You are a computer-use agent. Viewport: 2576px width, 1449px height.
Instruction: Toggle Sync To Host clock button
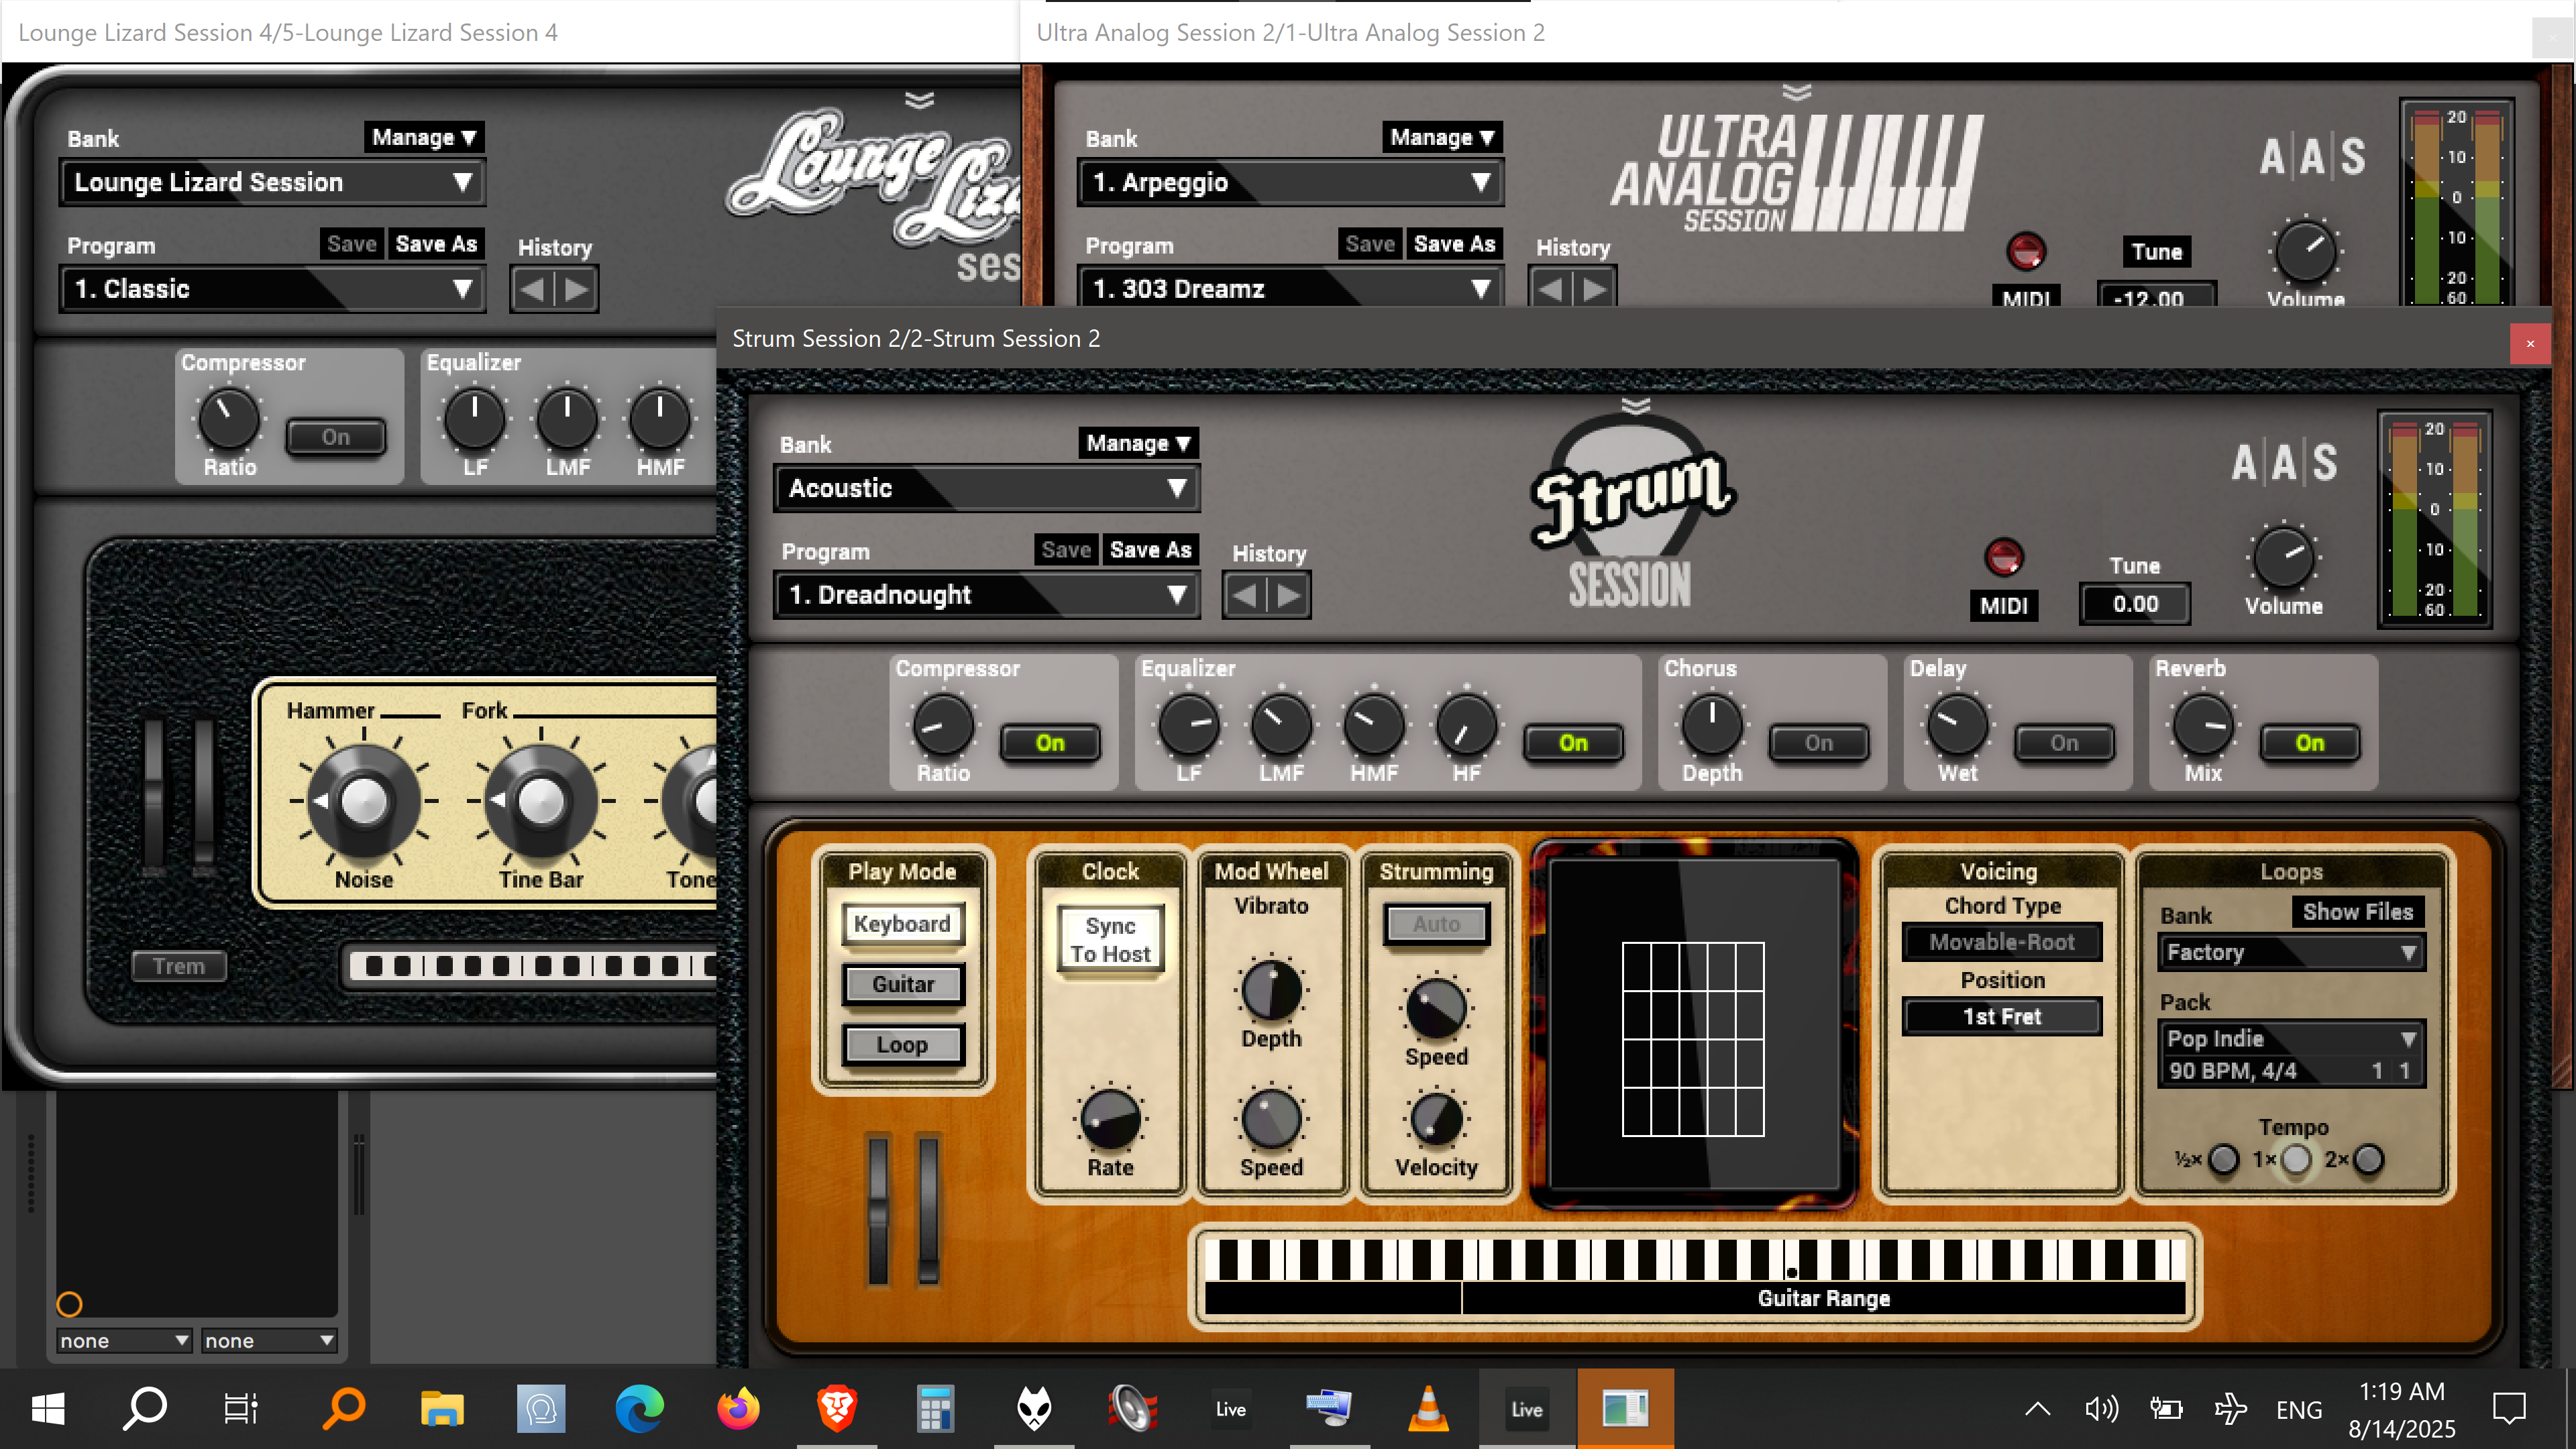pyautogui.click(x=1110, y=940)
